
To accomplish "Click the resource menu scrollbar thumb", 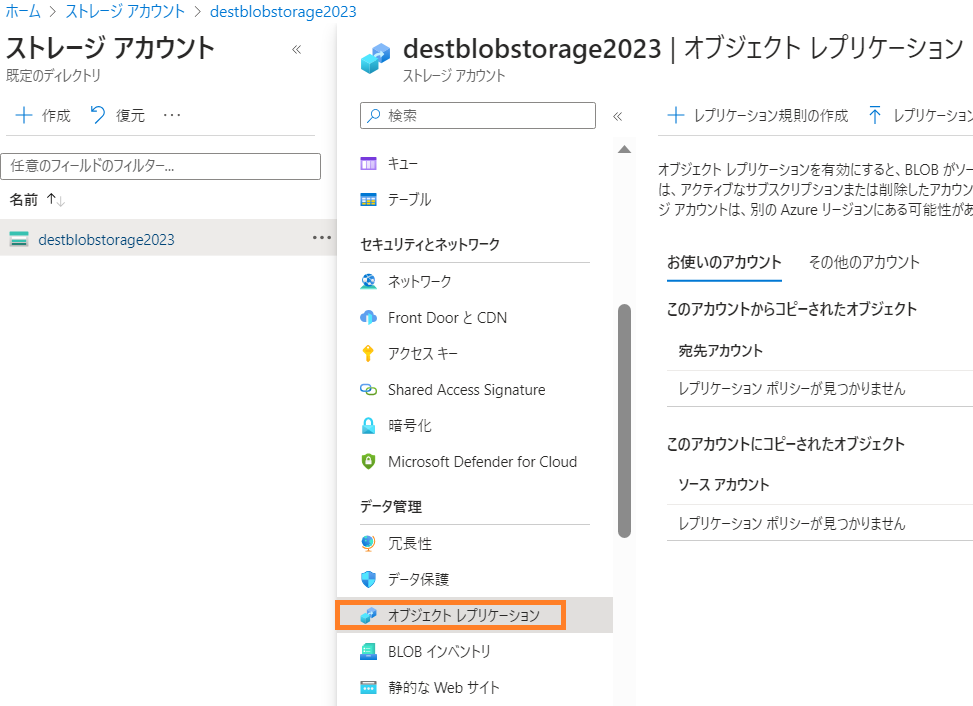I will [624, 421].
